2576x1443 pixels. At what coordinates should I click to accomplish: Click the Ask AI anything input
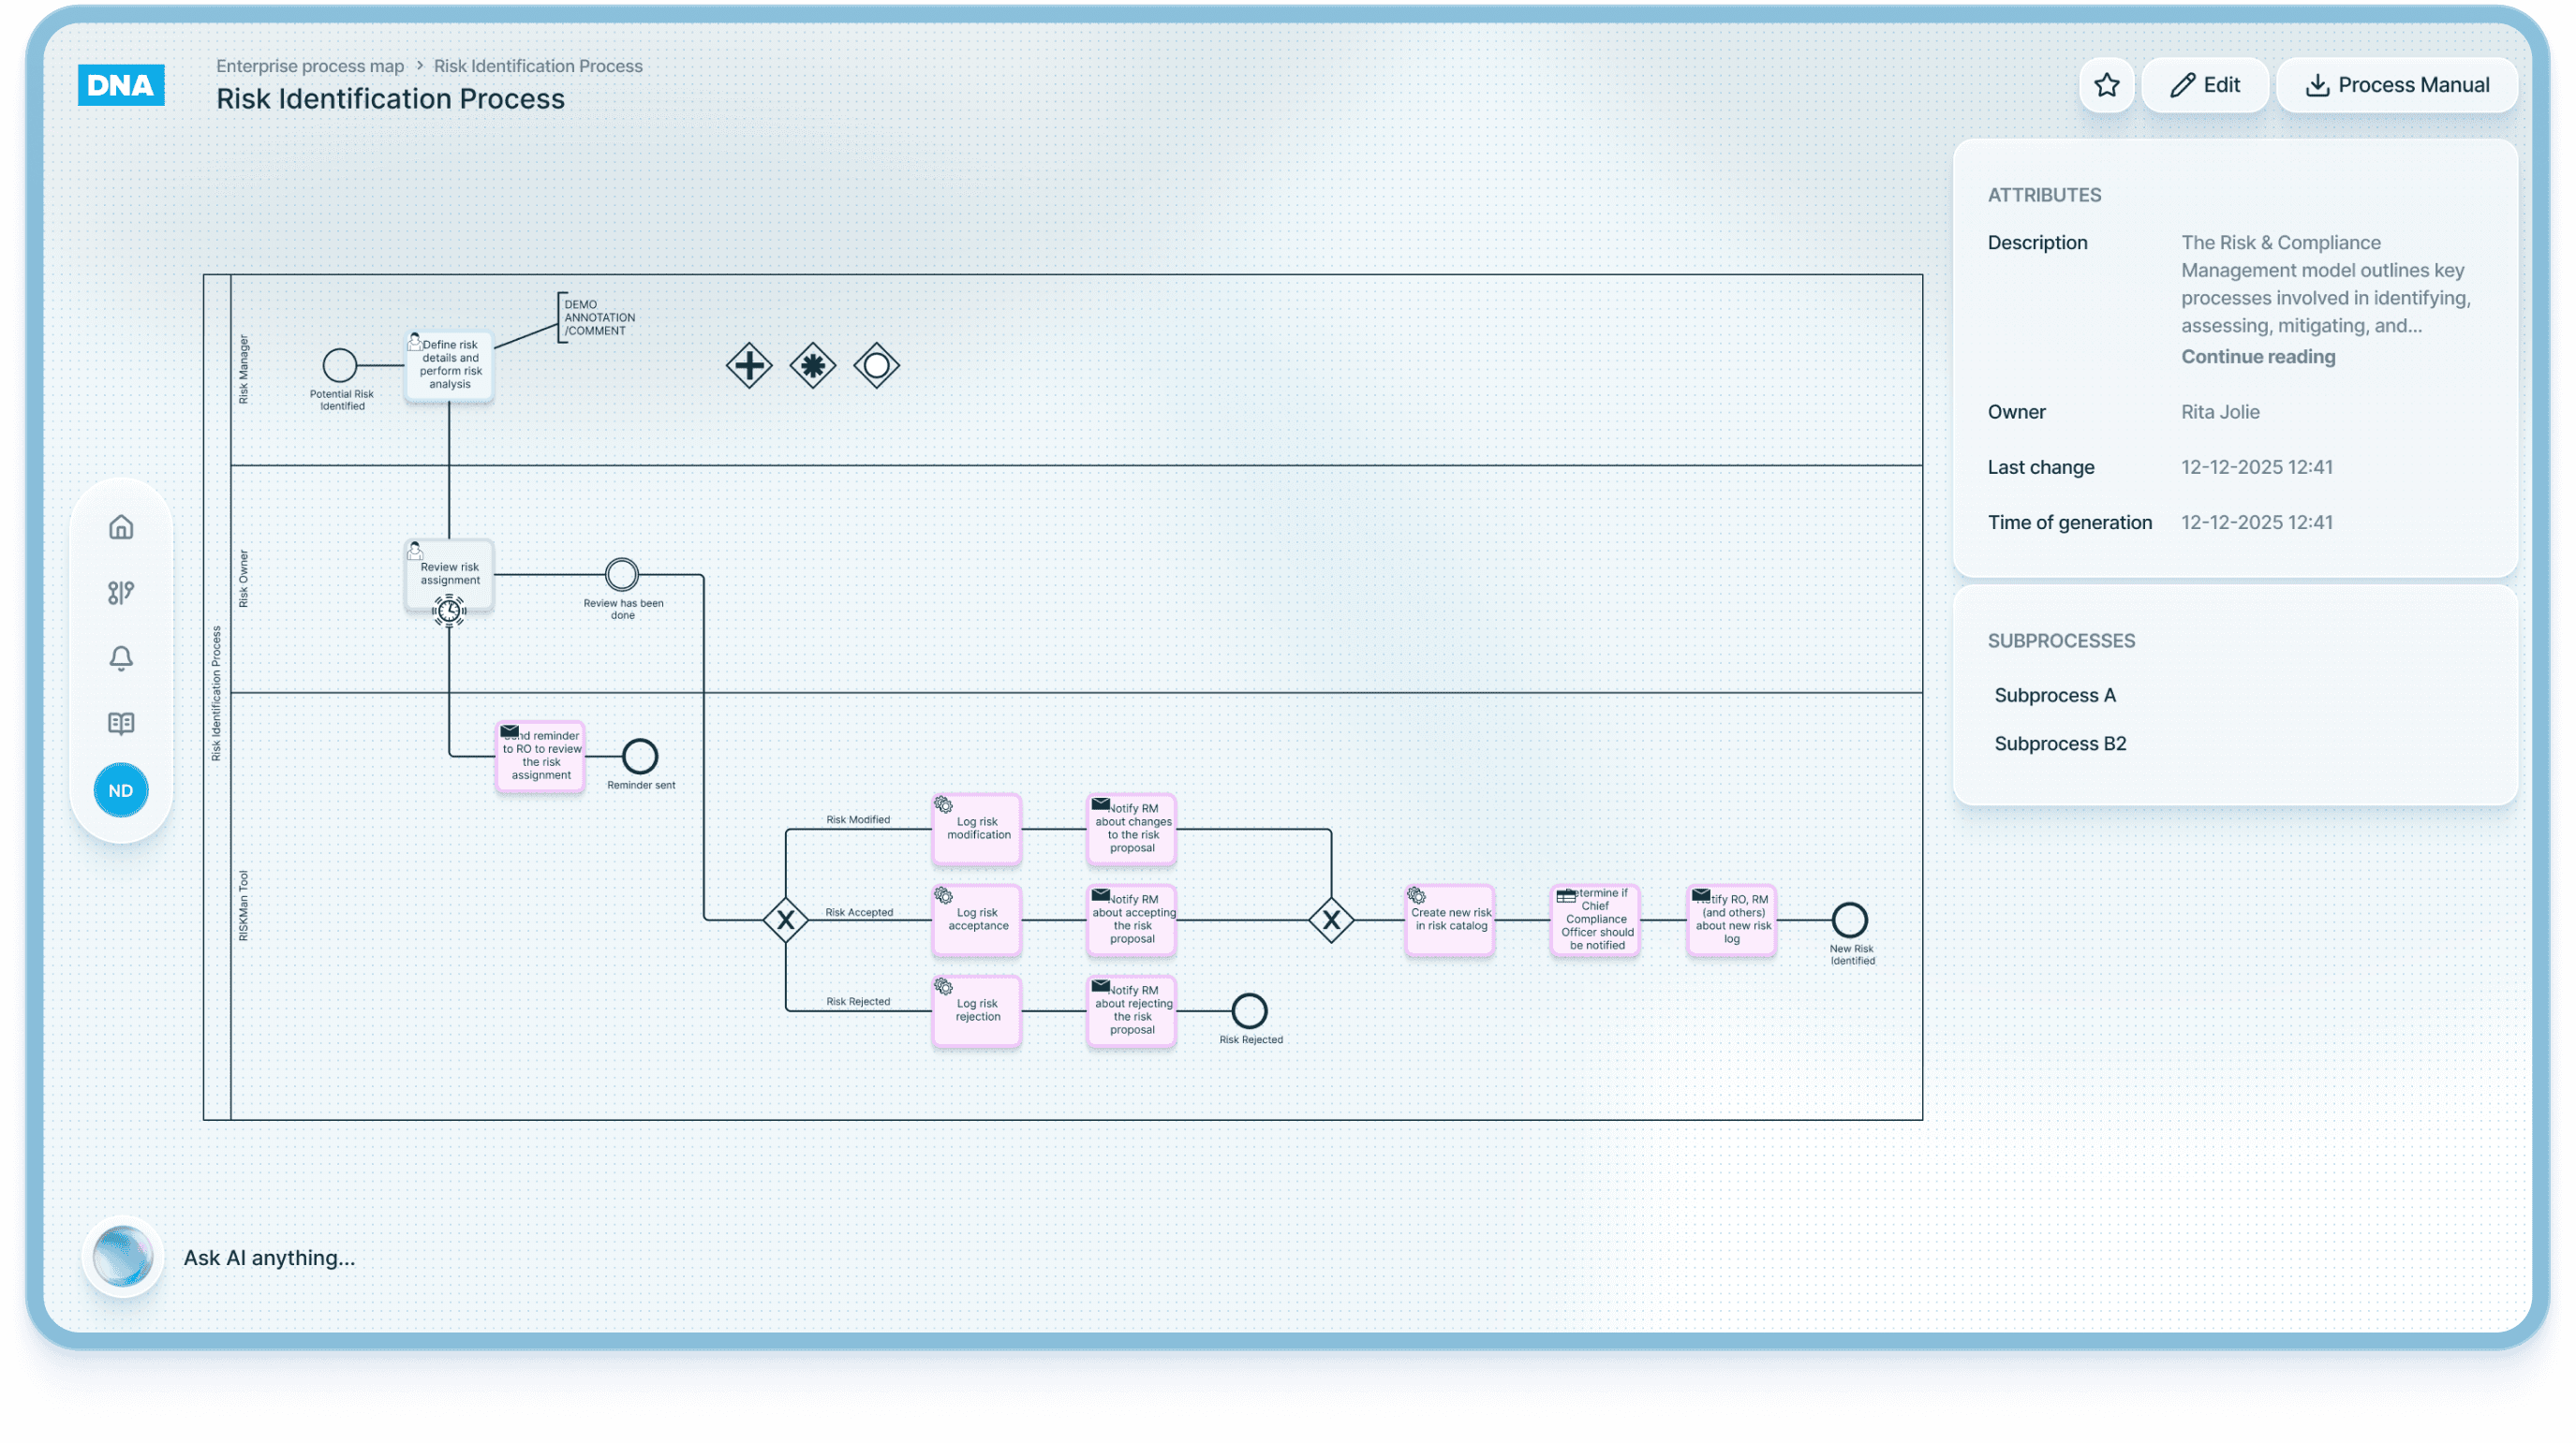(270, 1258)
